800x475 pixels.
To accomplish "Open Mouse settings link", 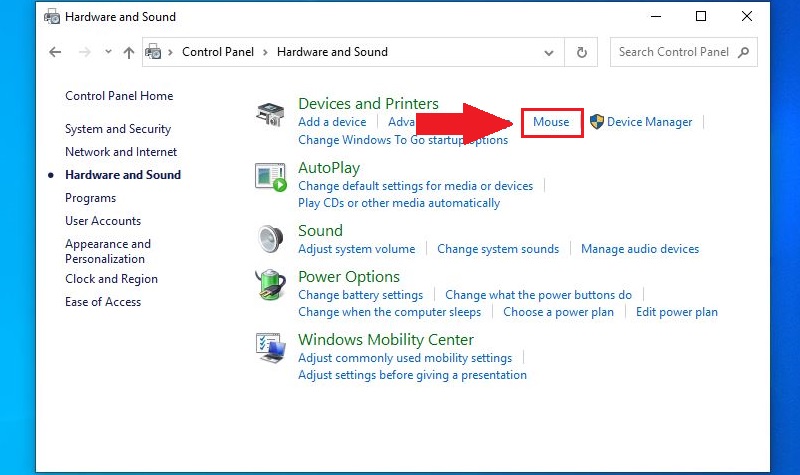I will pos(551,122).
